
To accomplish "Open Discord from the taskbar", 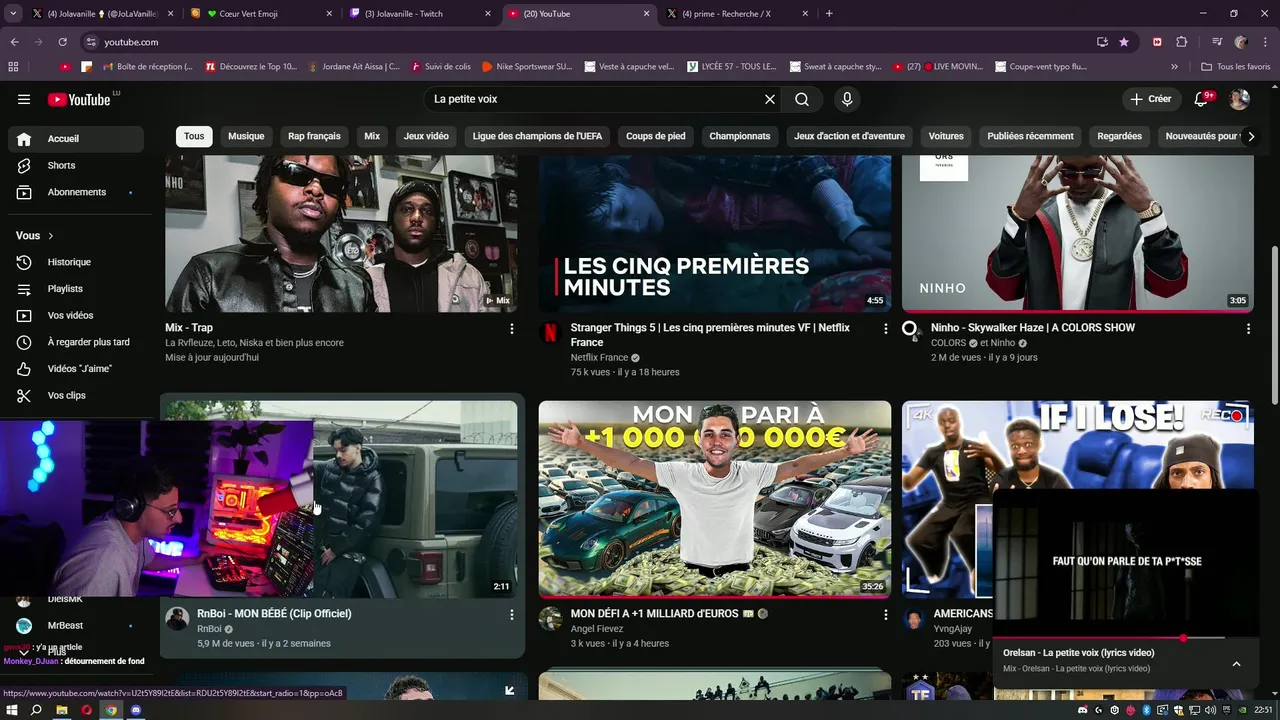I will 136,710.
